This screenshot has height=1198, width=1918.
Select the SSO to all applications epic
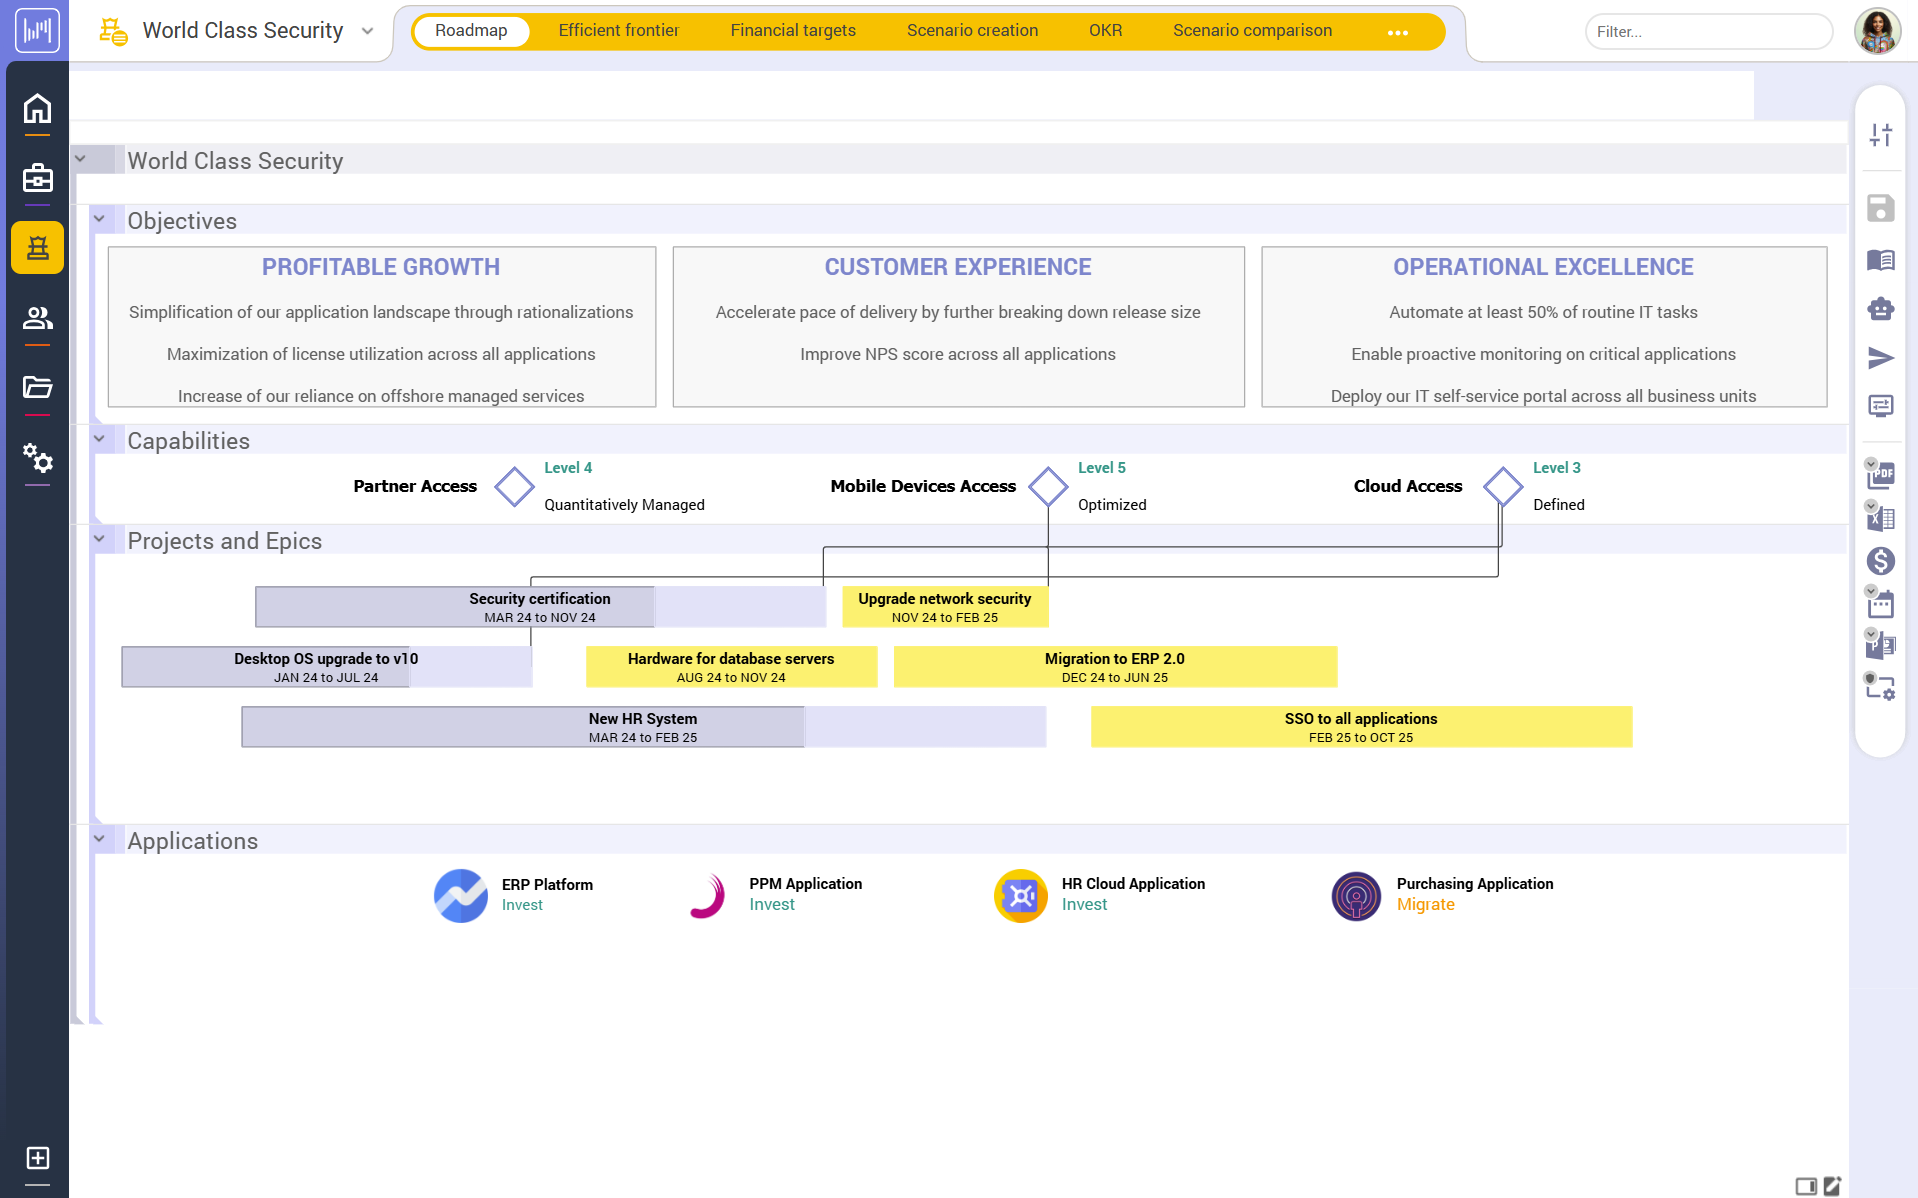(1361, 726)
